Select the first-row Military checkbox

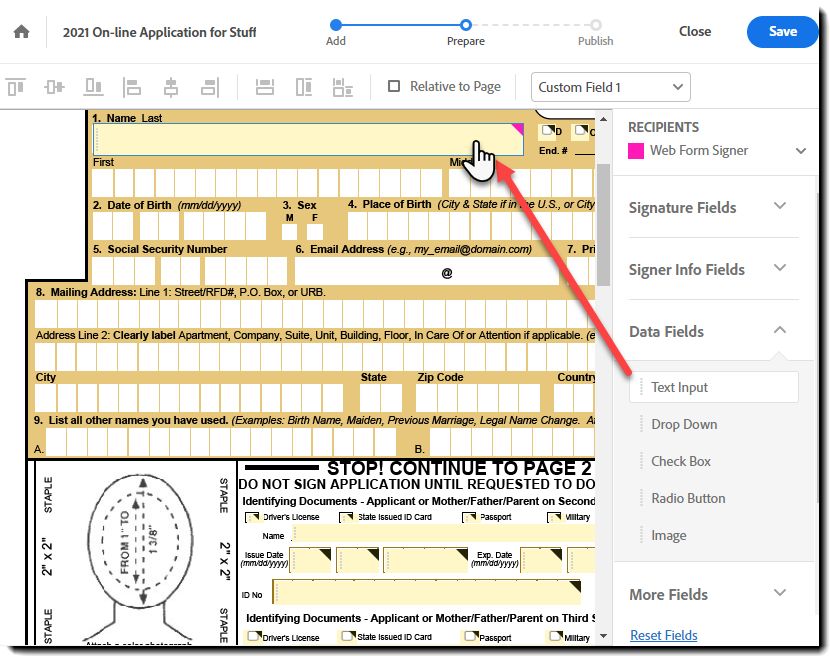(x=555, y=516)
